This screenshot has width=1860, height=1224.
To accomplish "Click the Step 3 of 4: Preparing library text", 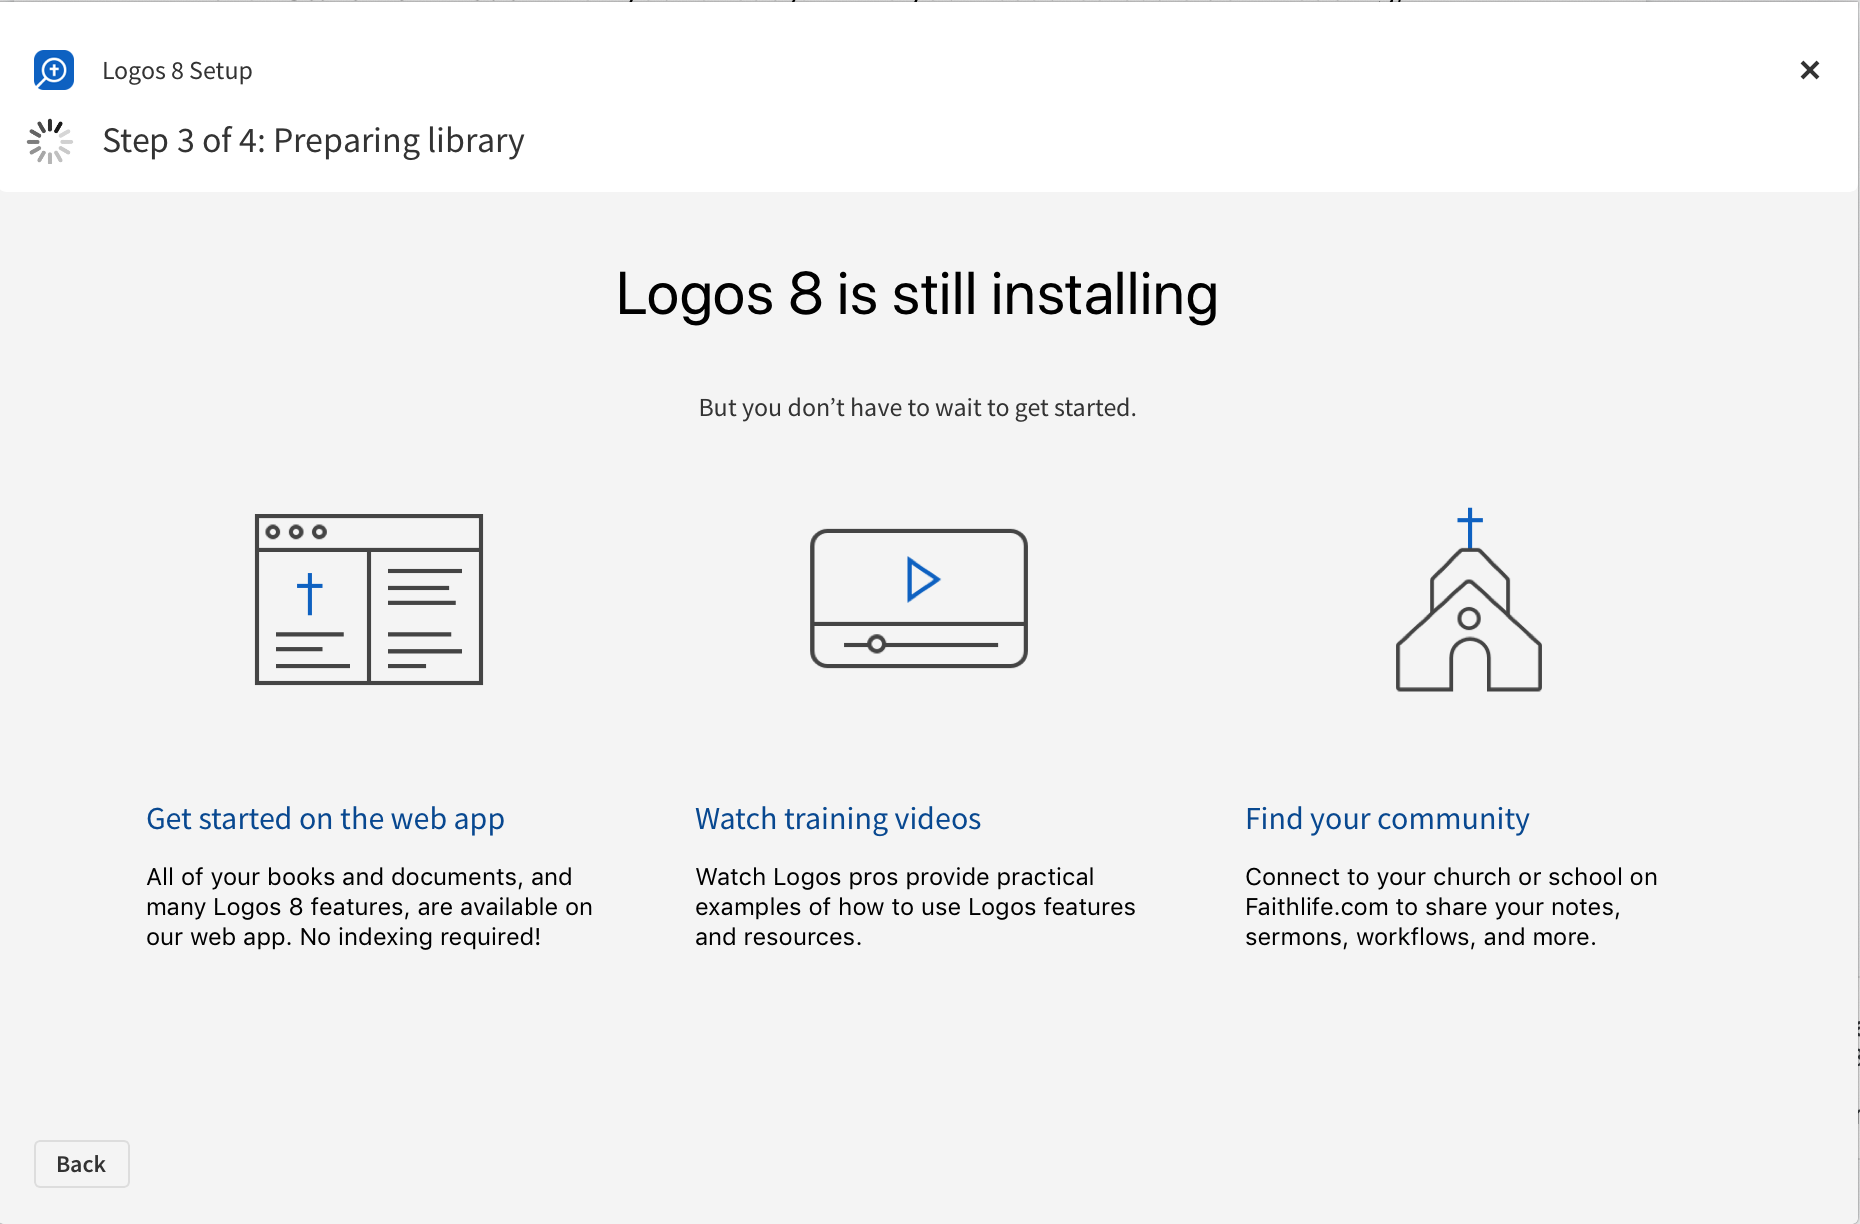I will click(x=313, y=141).
